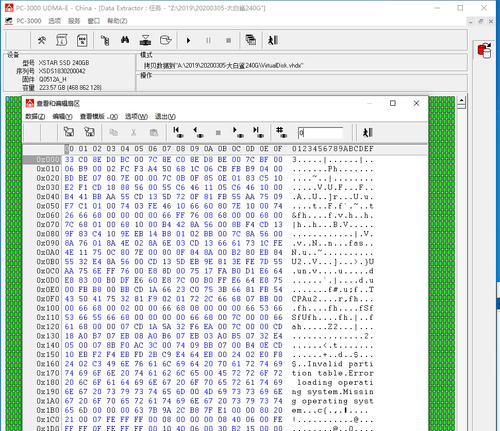
Task: Open the hammer-and-wrench tools icon
Action: coord(42,40)
